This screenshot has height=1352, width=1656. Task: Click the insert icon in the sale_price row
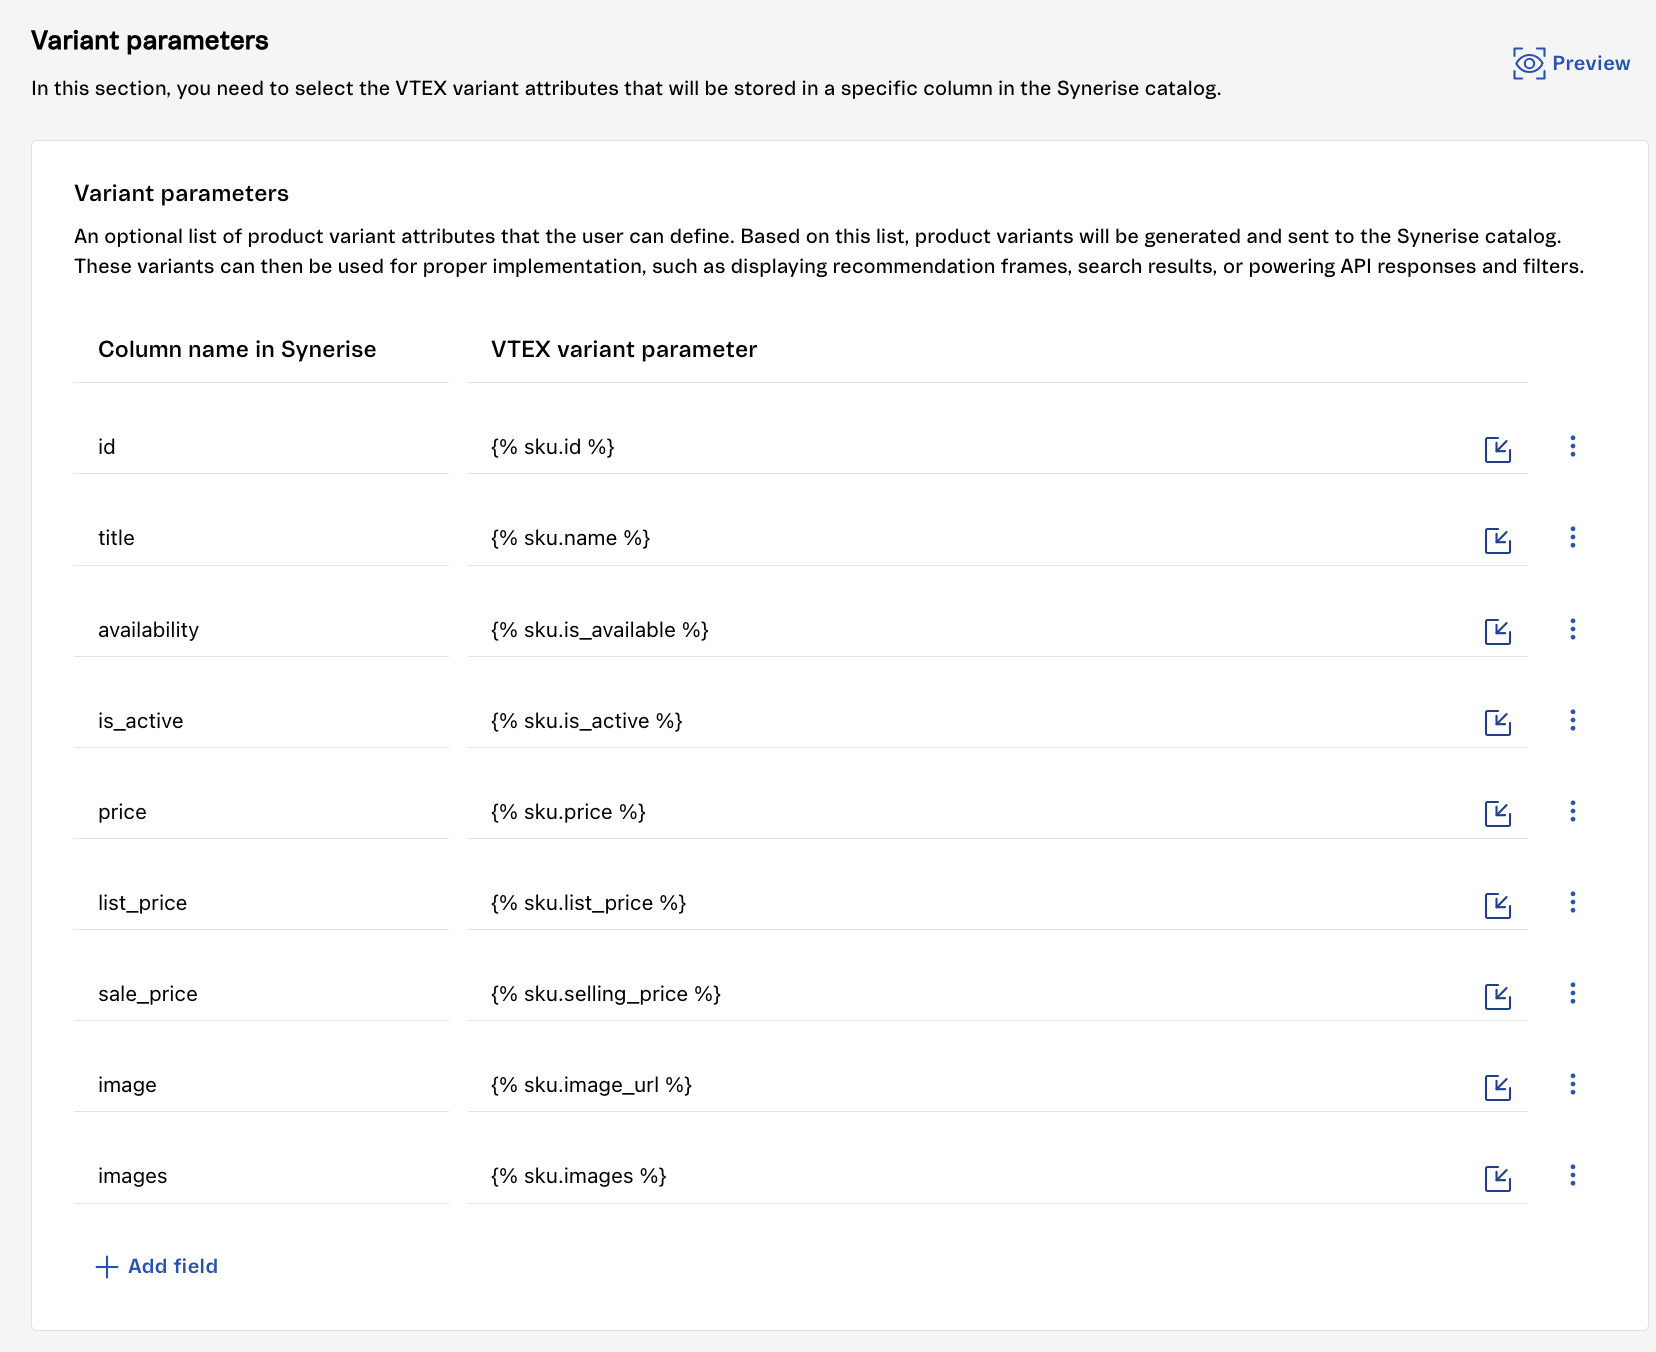click(x=1497, y=997)
